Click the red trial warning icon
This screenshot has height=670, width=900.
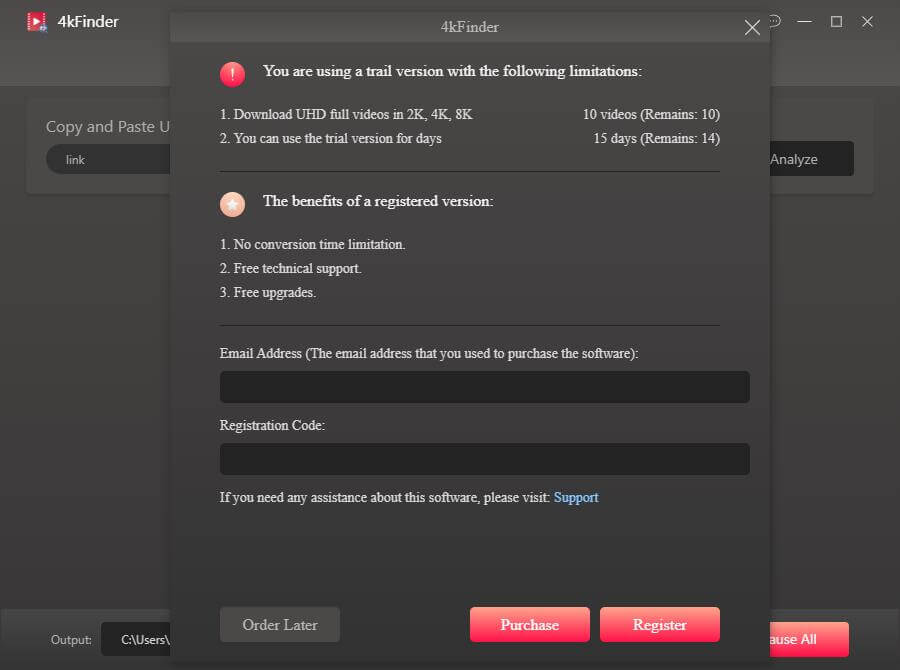pyautogui.click(x=232, y=74)
